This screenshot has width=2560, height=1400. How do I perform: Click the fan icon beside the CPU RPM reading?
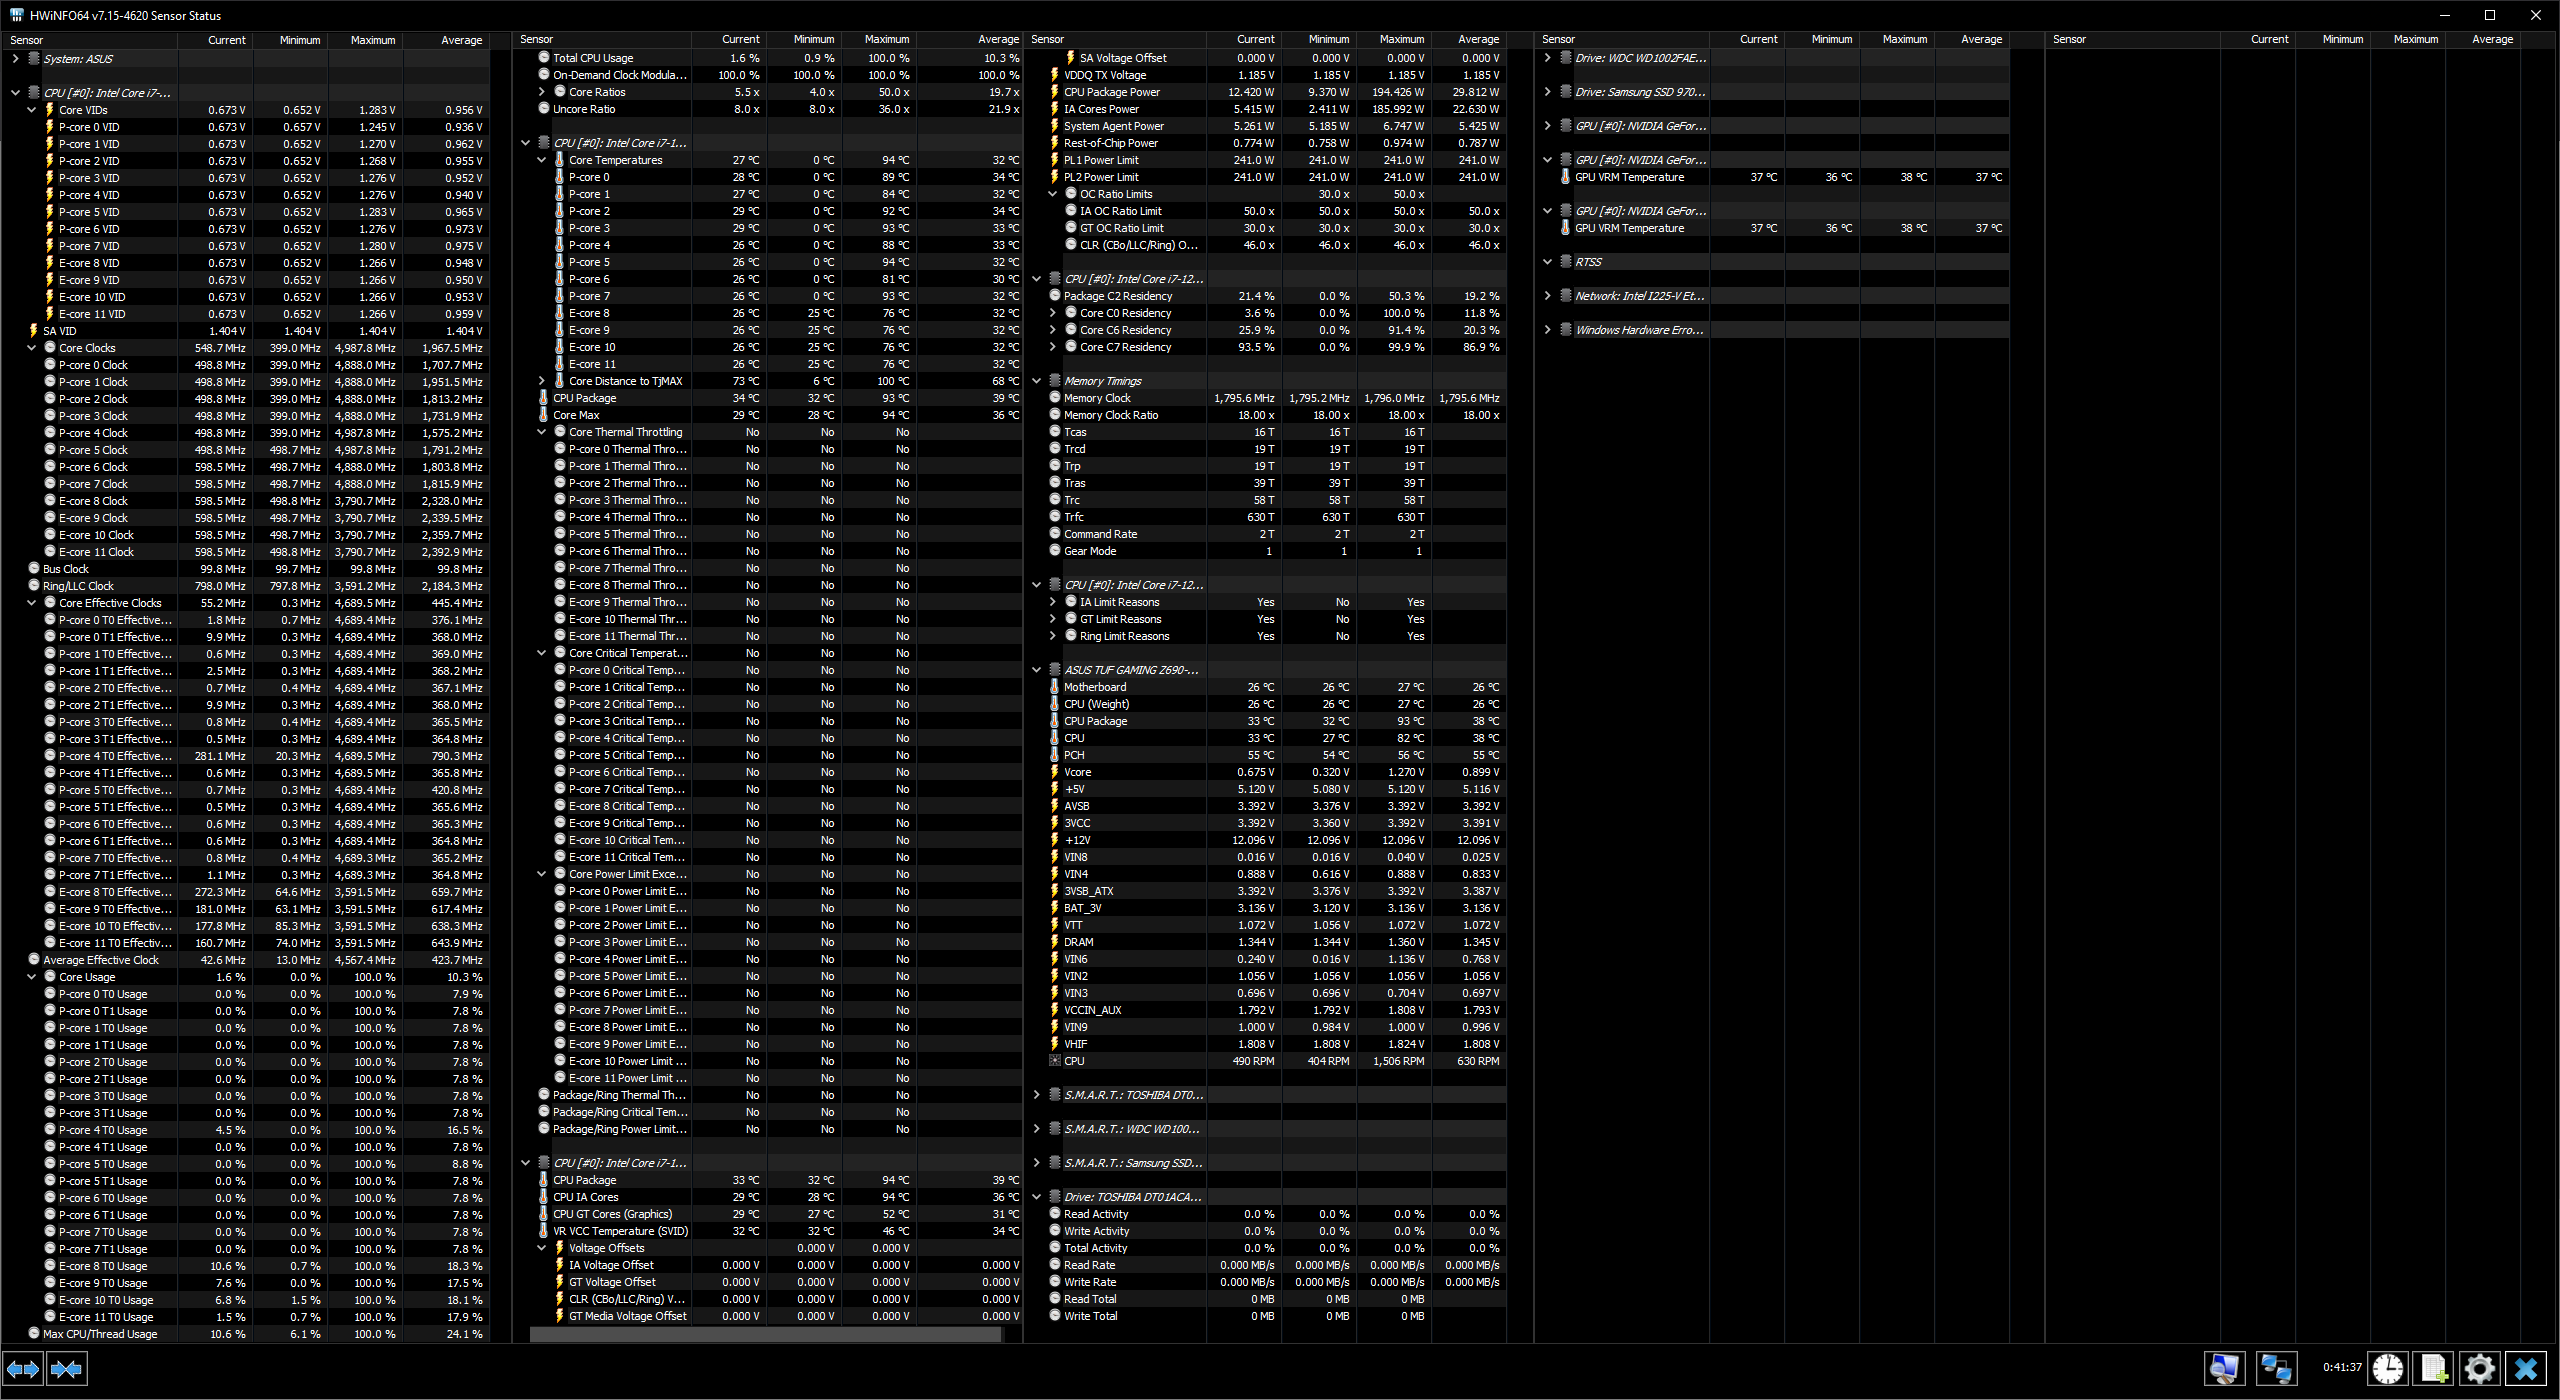click(x=1054, y=1061)
